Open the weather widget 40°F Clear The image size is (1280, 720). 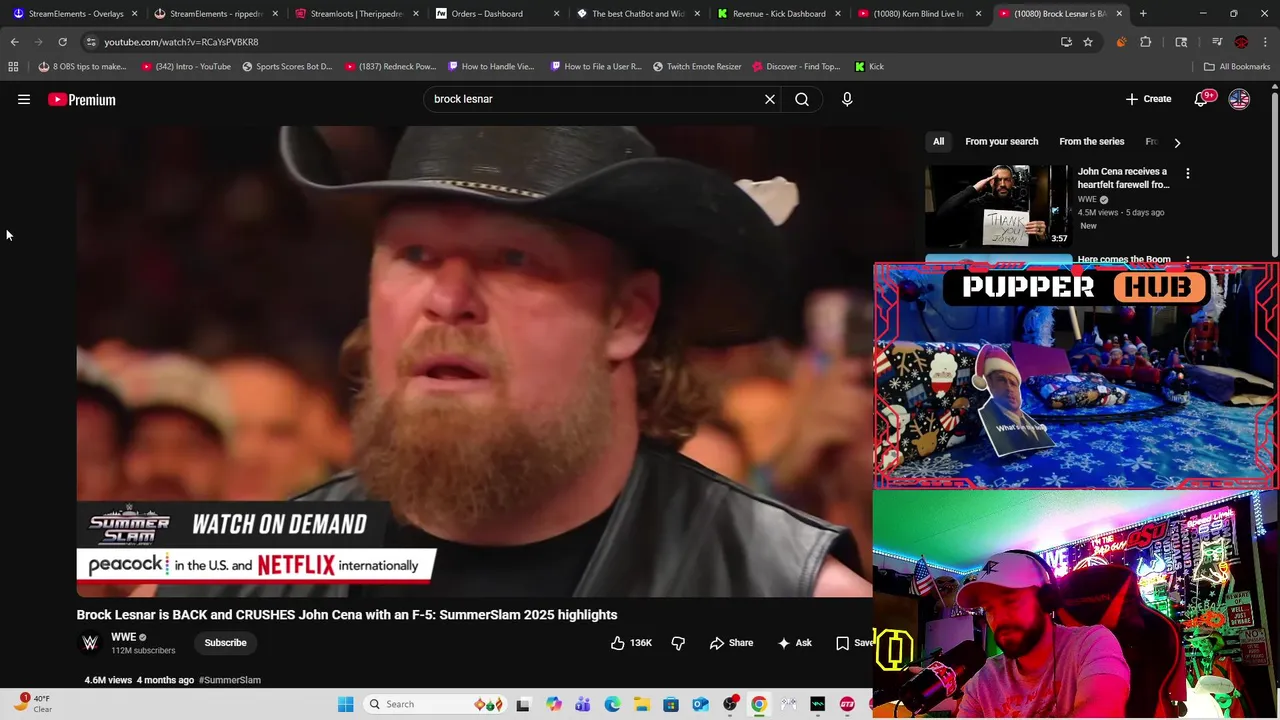[x=33, y=704]
